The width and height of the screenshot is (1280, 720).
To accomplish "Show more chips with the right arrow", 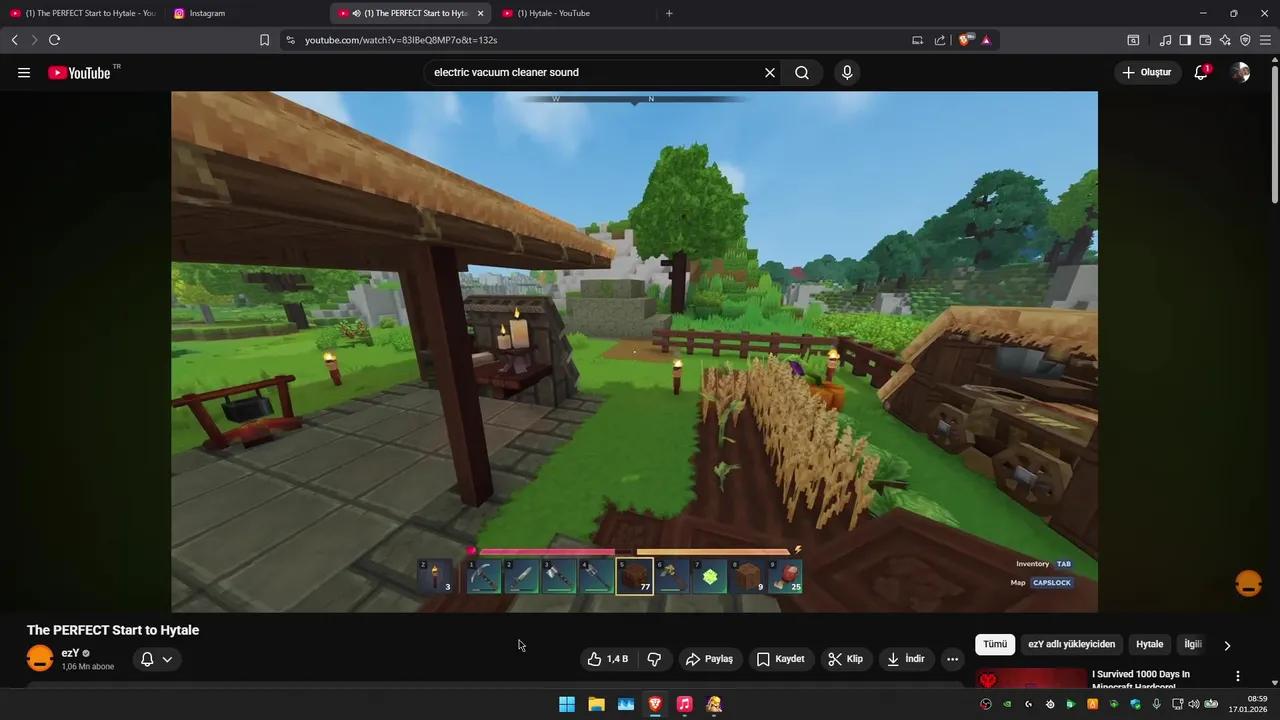I will pos(1227,645).
